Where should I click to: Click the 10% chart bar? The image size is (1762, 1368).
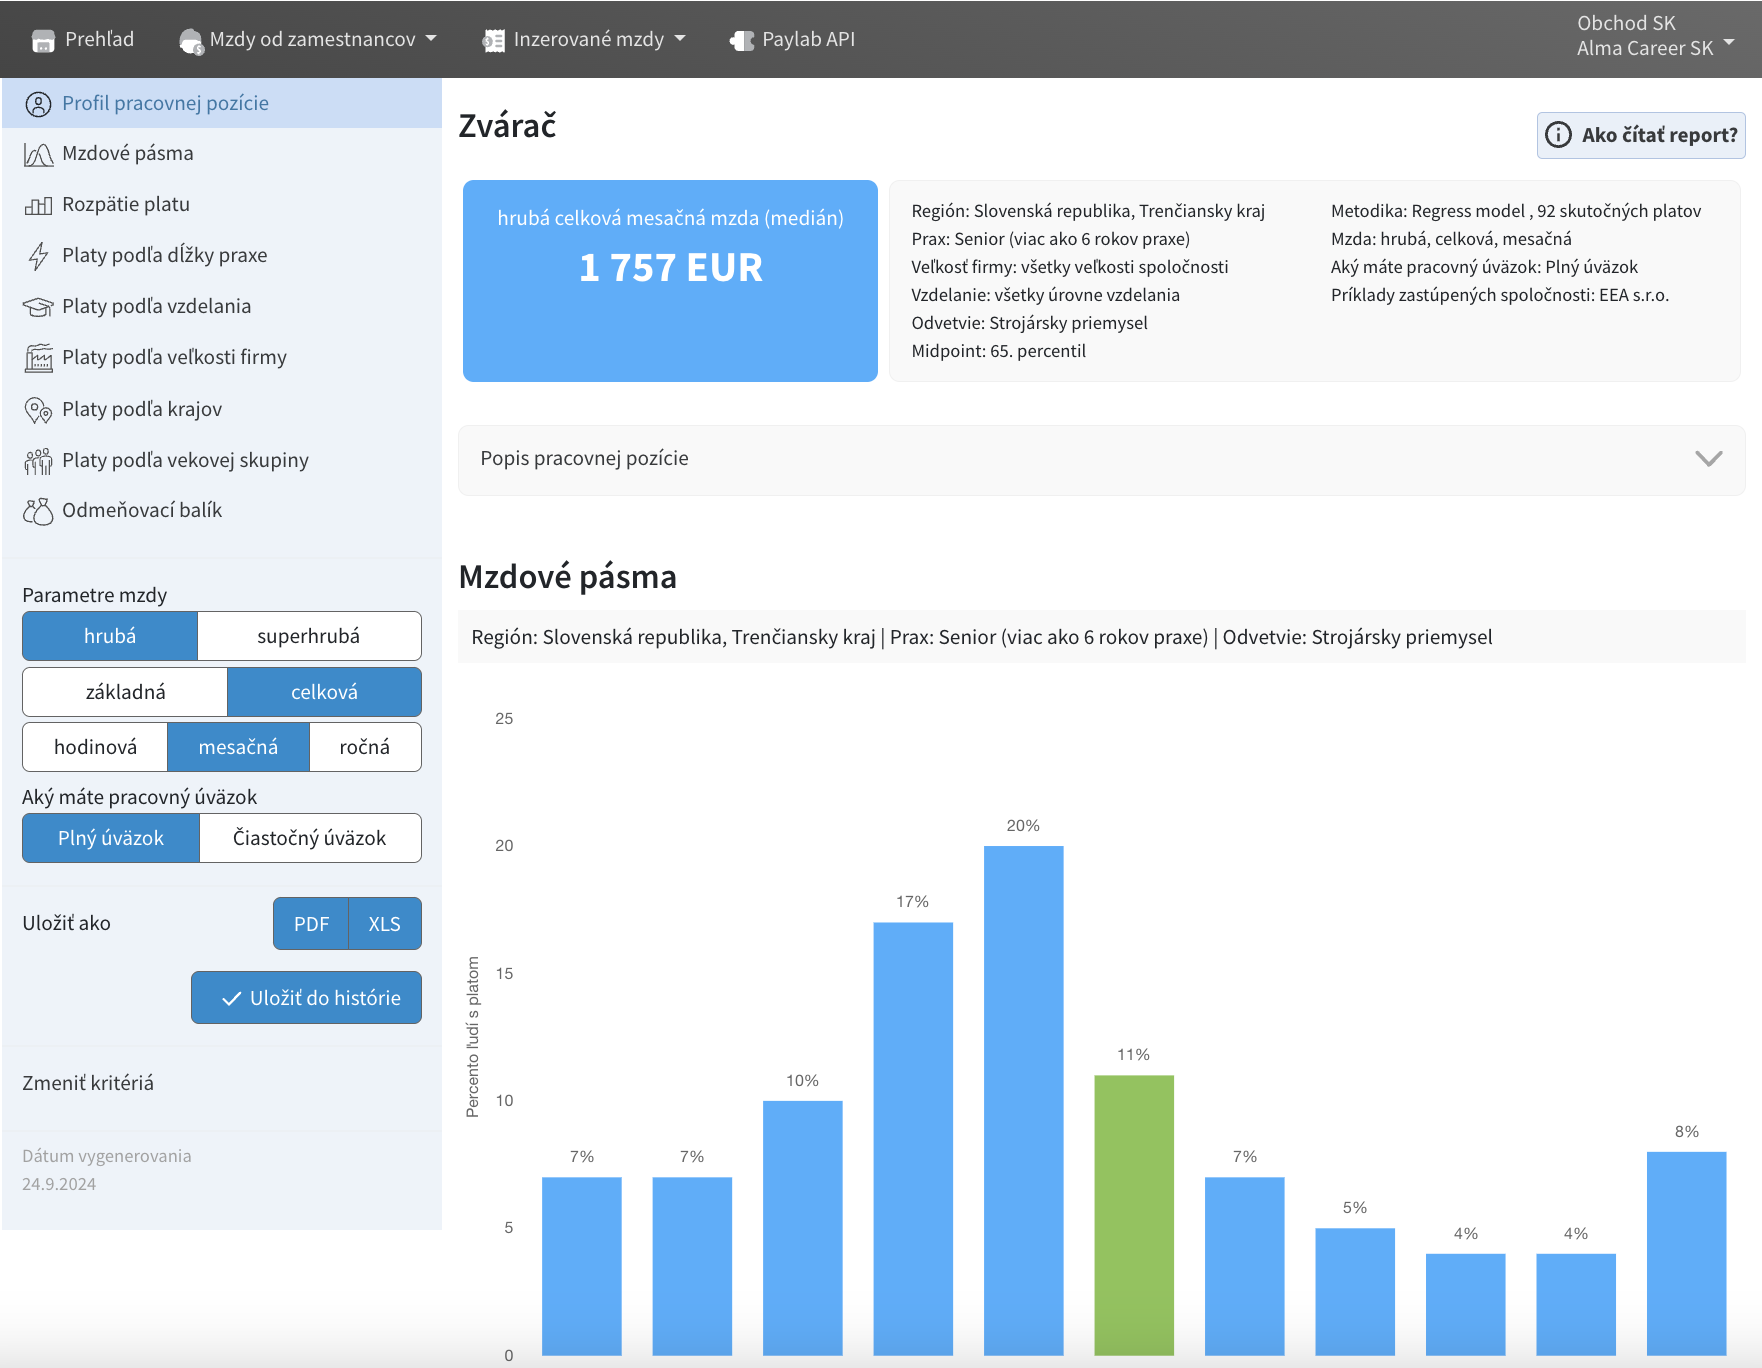pos(802,1228)
